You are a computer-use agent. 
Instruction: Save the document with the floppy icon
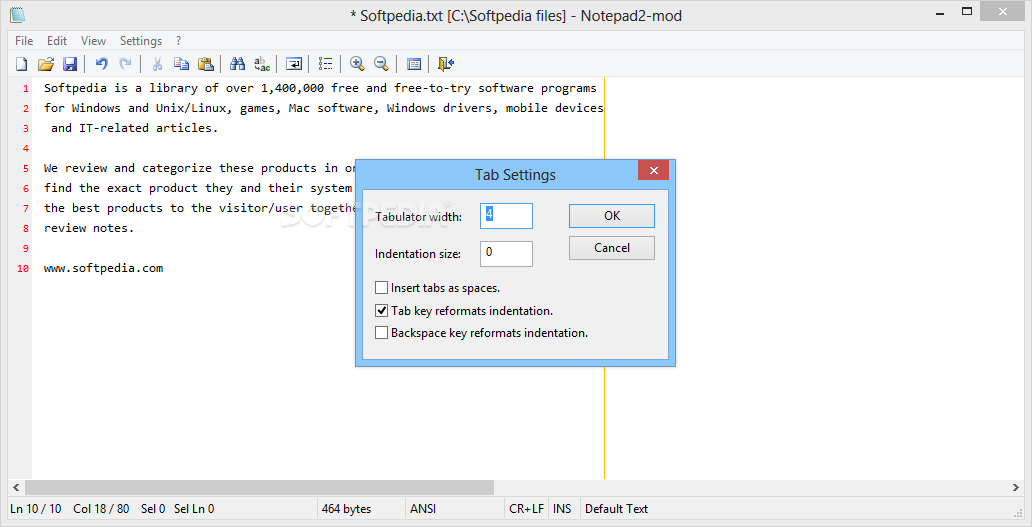(70, 64)
